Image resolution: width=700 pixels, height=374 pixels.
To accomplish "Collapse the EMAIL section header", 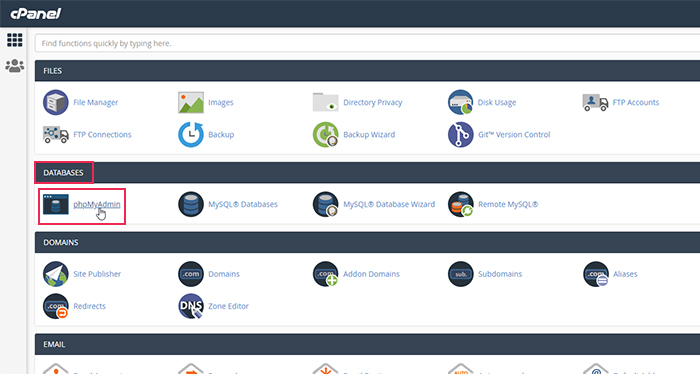I will point(367,344).
